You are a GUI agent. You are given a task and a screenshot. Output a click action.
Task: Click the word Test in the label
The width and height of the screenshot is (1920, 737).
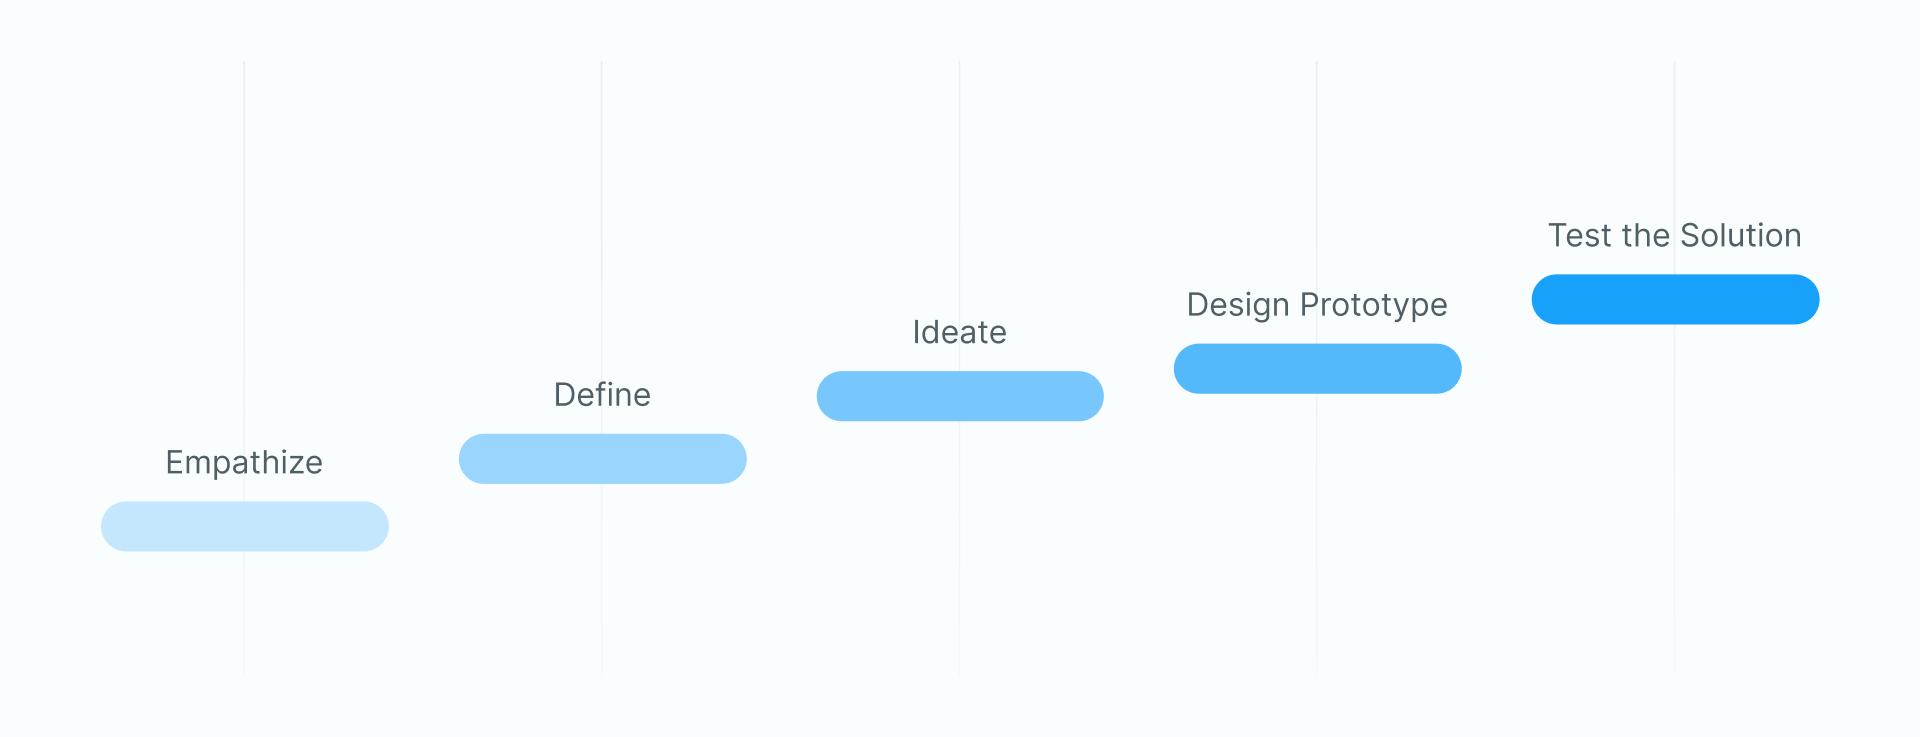tap(1580, 235)
